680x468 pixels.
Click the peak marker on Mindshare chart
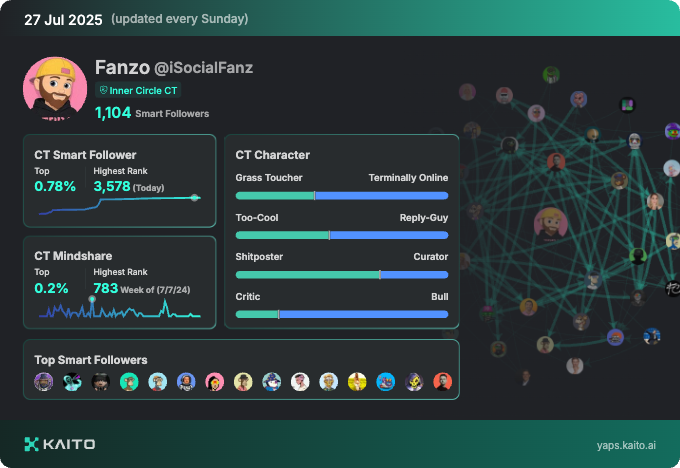[92, 299]
